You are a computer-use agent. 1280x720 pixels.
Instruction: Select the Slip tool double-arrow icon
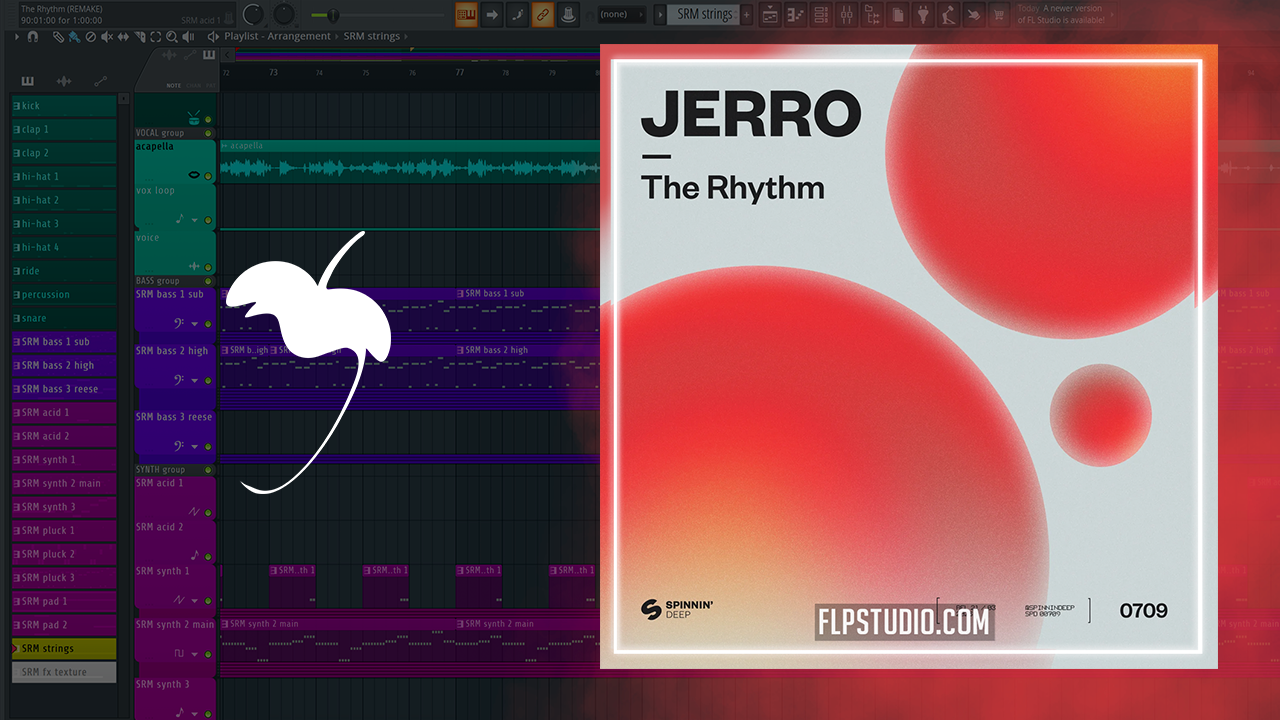click(123, 36)
